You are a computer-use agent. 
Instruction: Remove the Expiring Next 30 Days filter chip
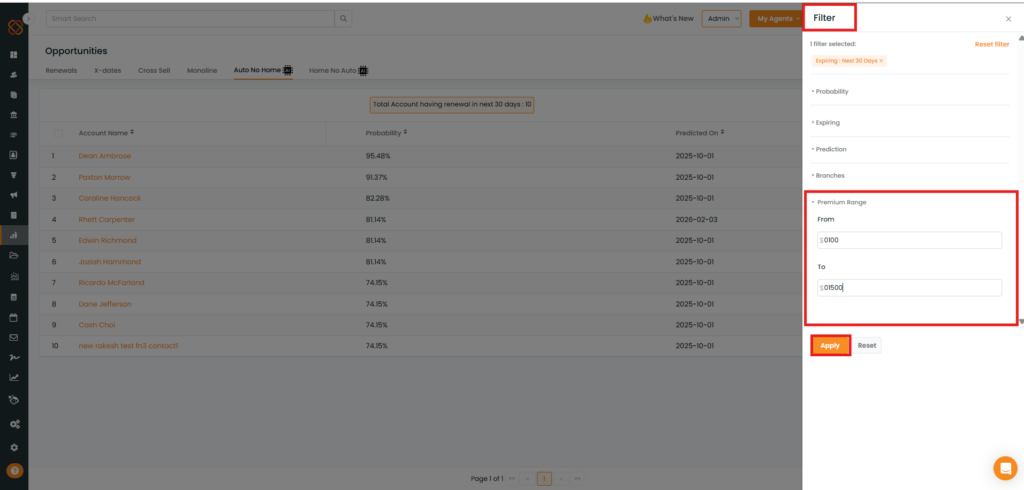point(881,61)
